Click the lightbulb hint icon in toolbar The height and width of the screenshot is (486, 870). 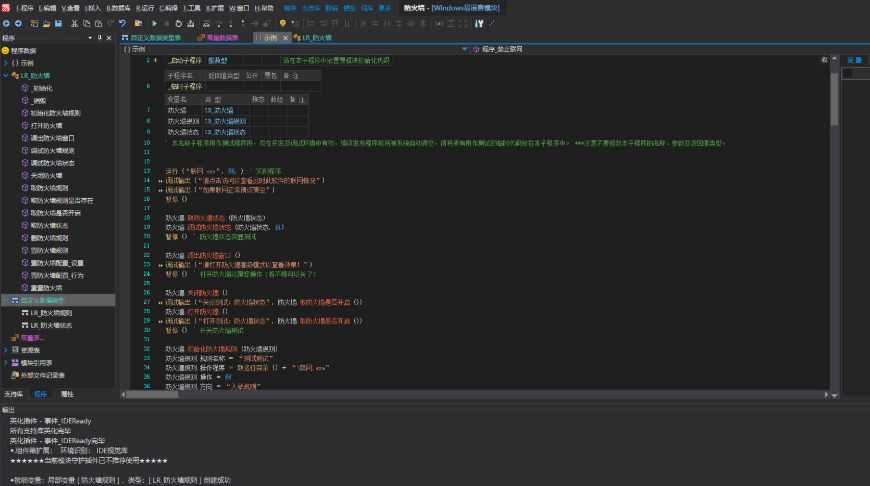283,23
